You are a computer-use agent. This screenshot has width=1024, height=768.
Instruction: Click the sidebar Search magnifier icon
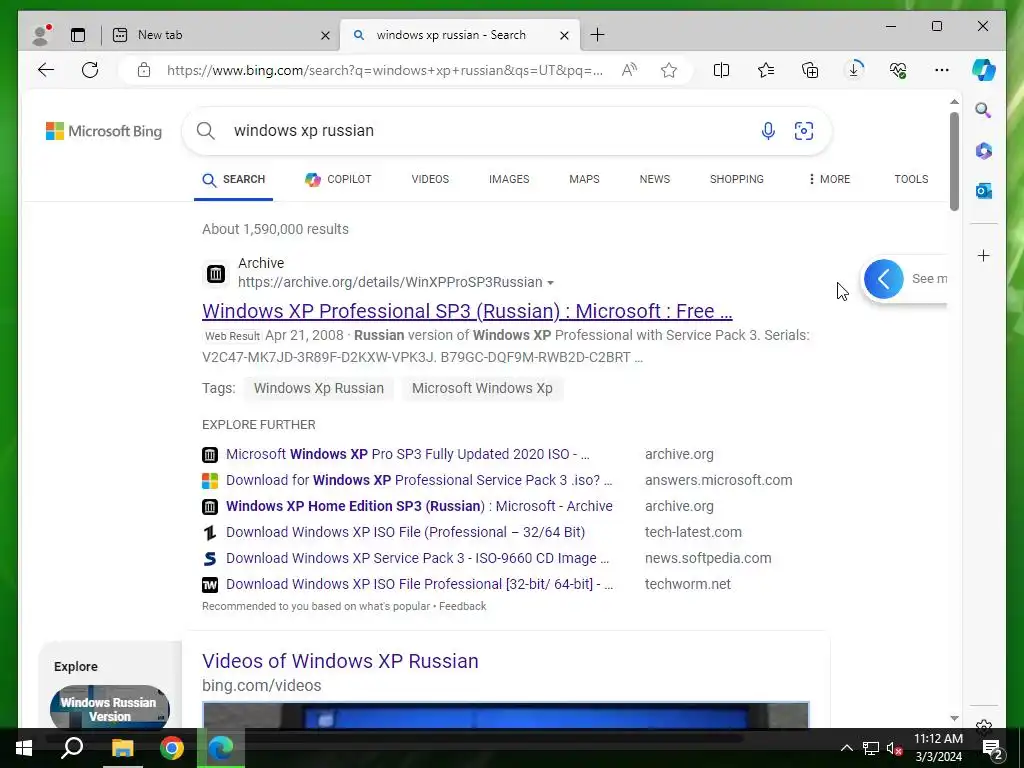click(984, 110)
